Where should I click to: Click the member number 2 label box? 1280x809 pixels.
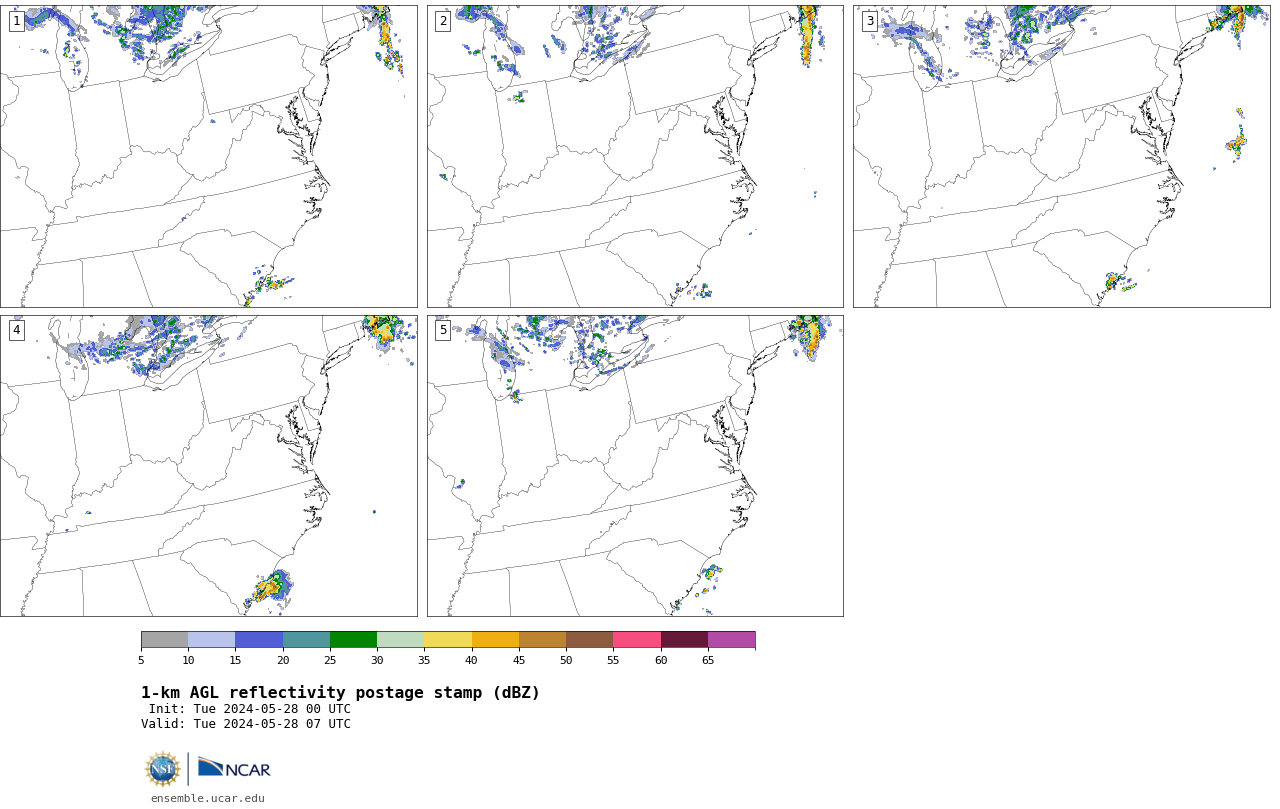(x=443, y=21)
